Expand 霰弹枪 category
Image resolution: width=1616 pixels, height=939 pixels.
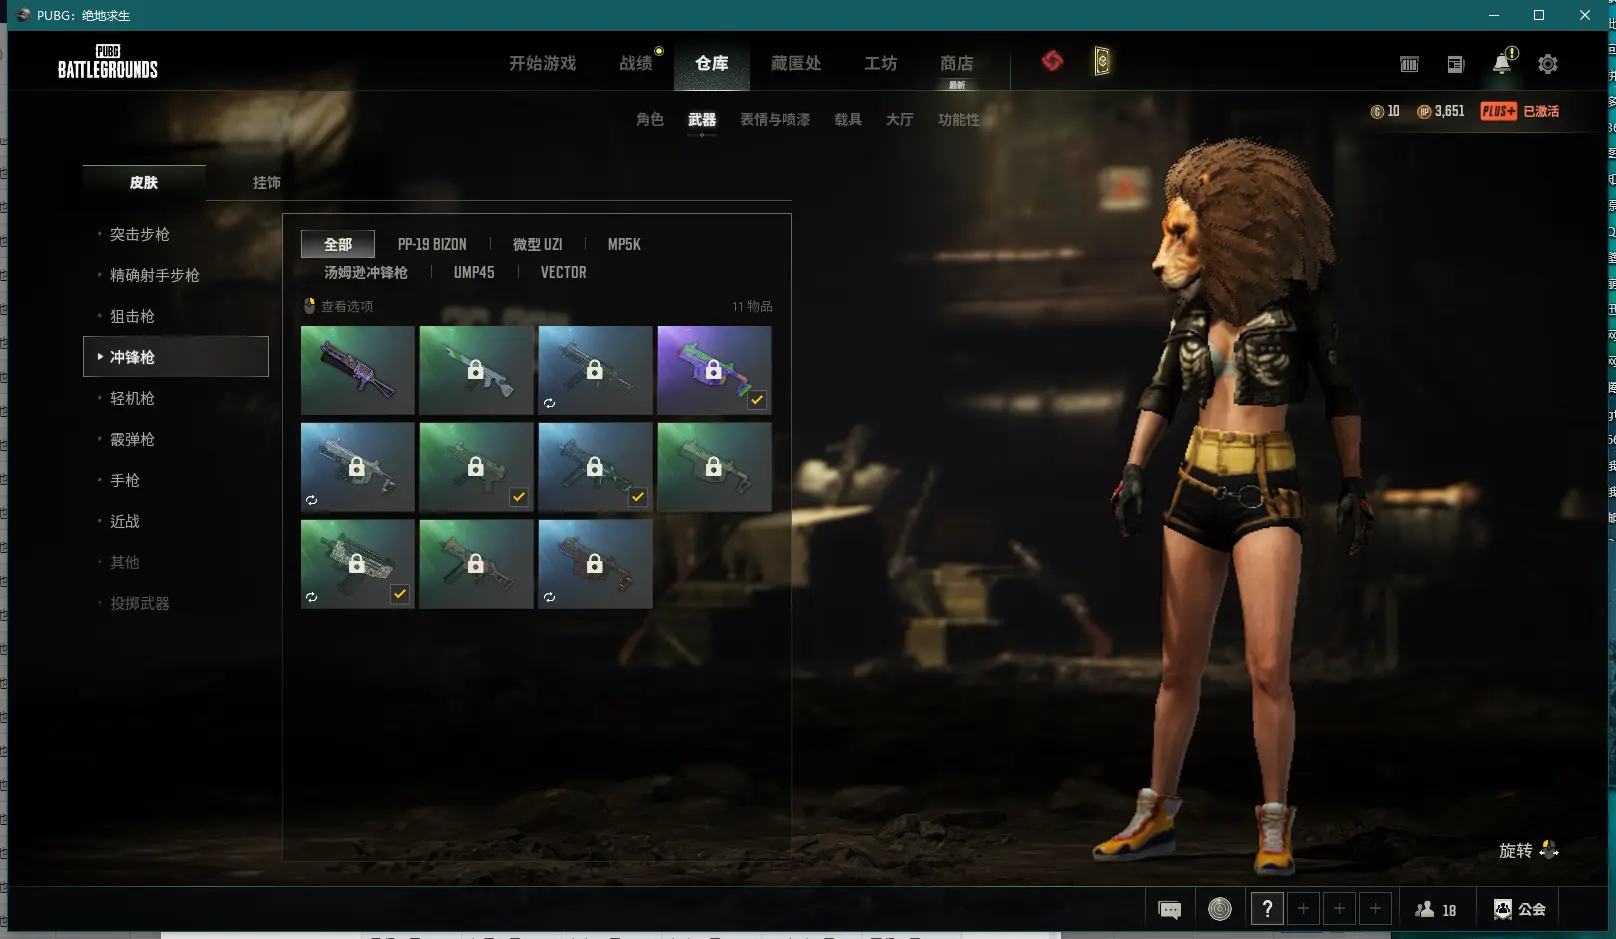[x=132, y=439]
